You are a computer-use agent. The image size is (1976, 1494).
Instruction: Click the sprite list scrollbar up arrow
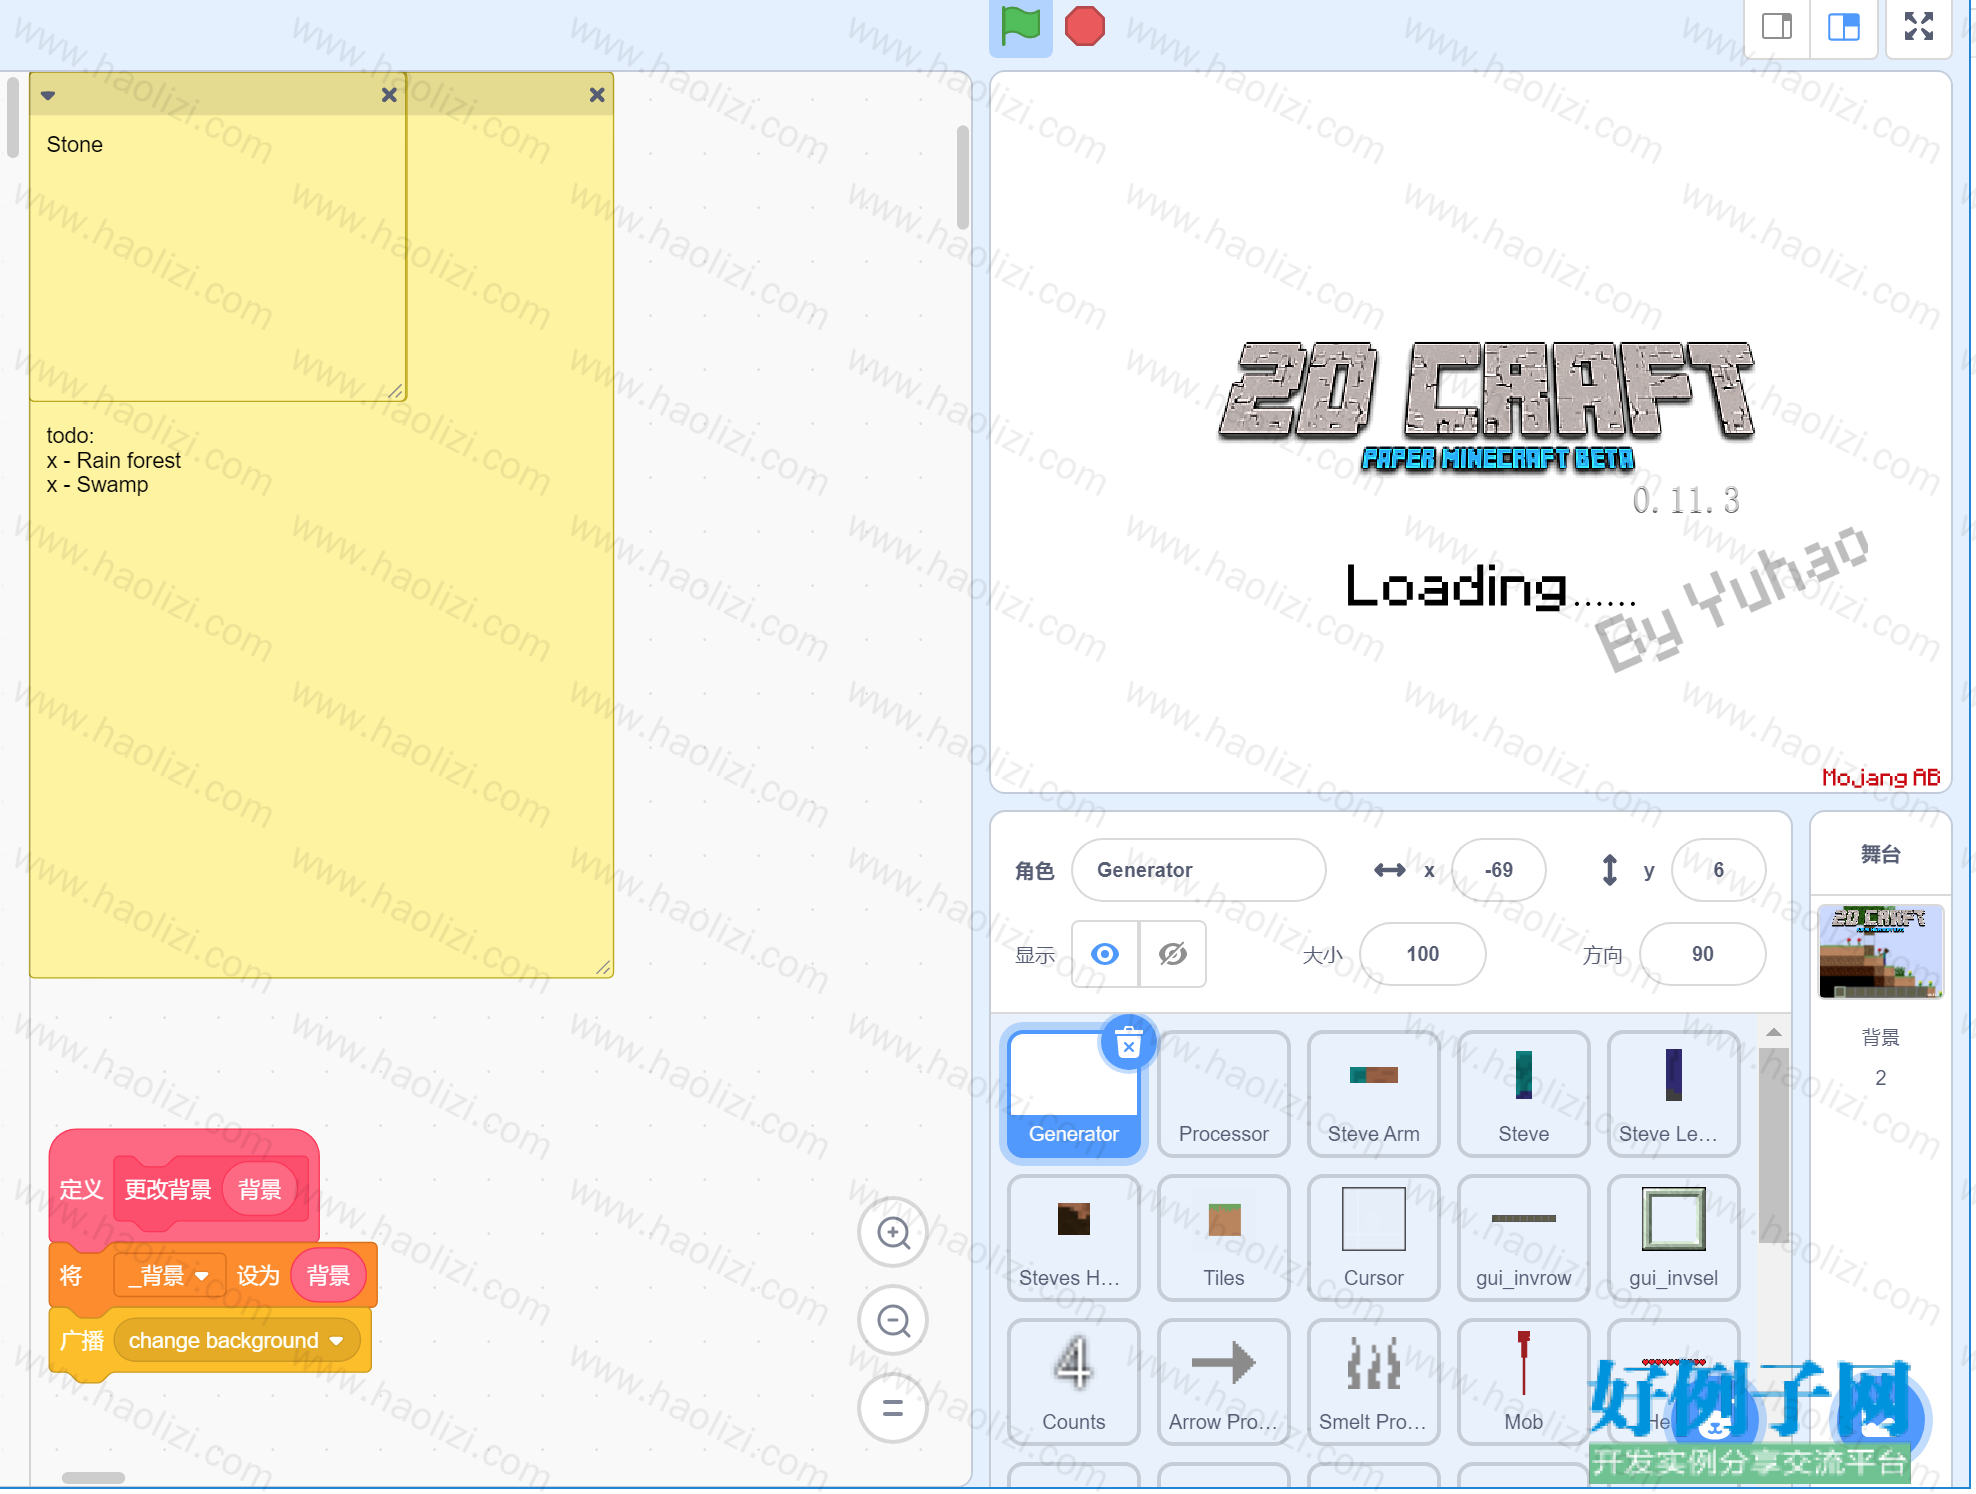(1774, 1032)
